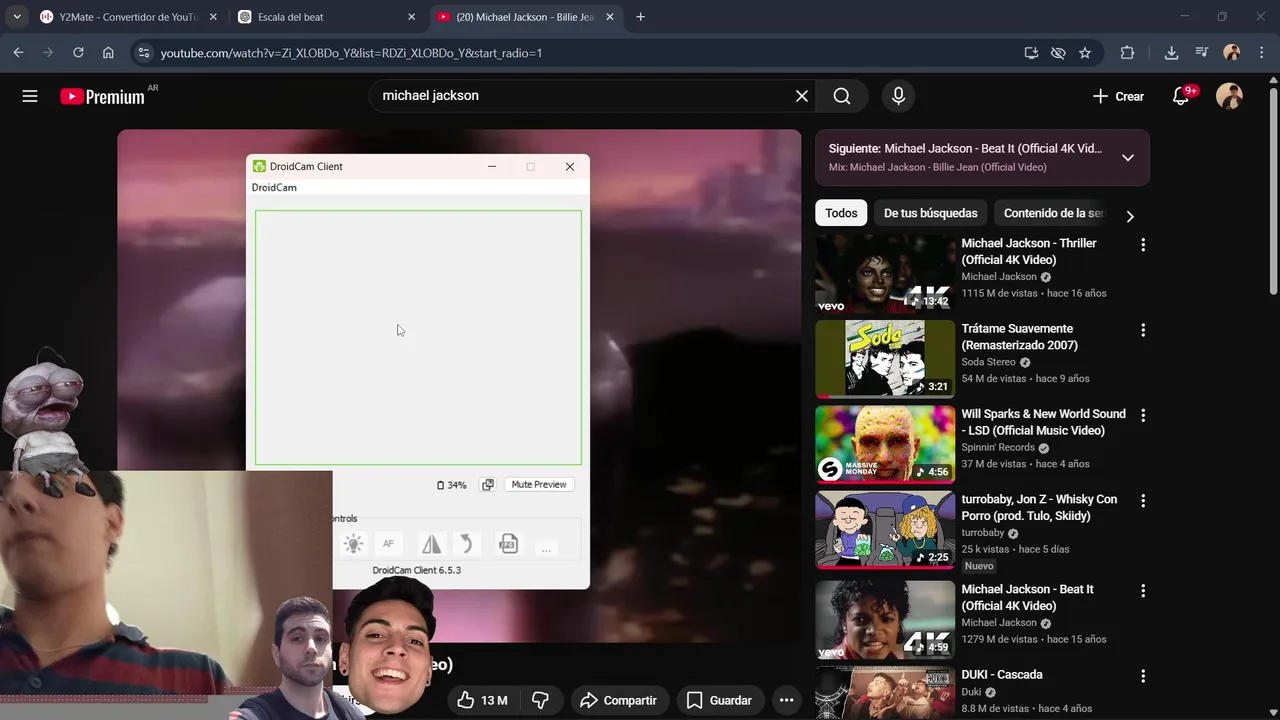1280x720 pixels.
Task: Go back with the browser back arrow
Action: coord(18,53)
